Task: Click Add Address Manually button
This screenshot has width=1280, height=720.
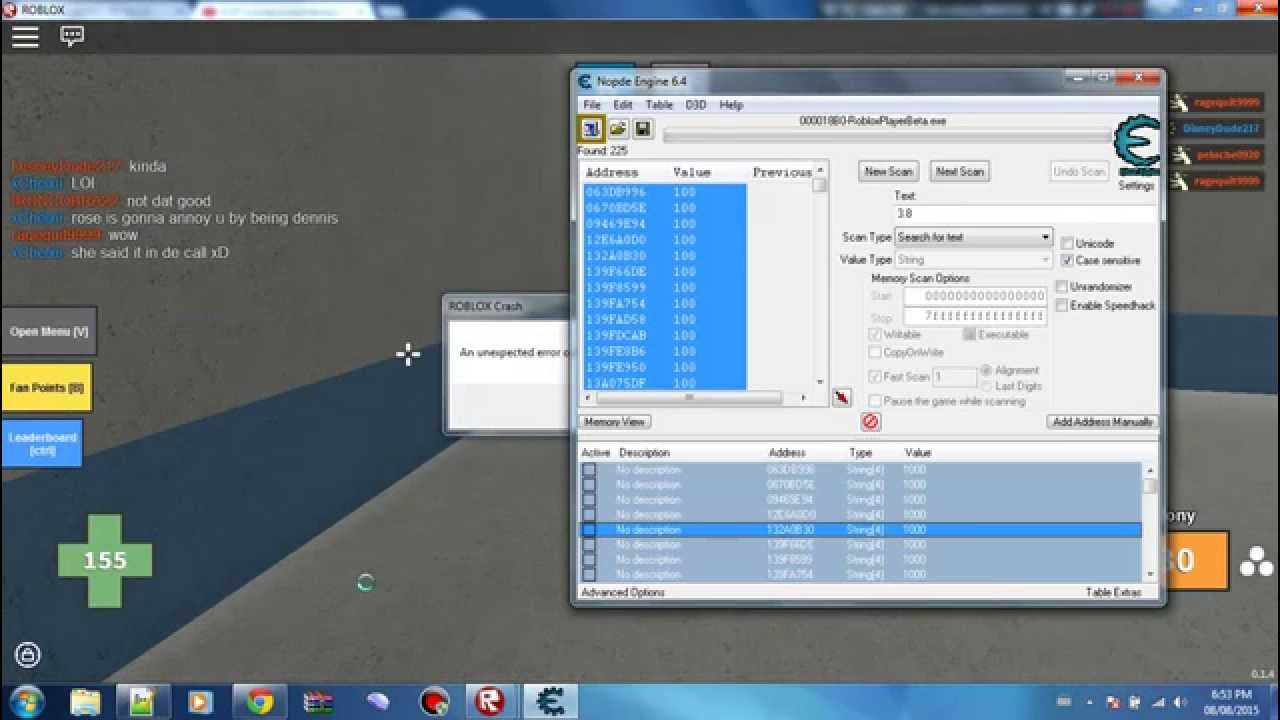Action: (1103, 422)
